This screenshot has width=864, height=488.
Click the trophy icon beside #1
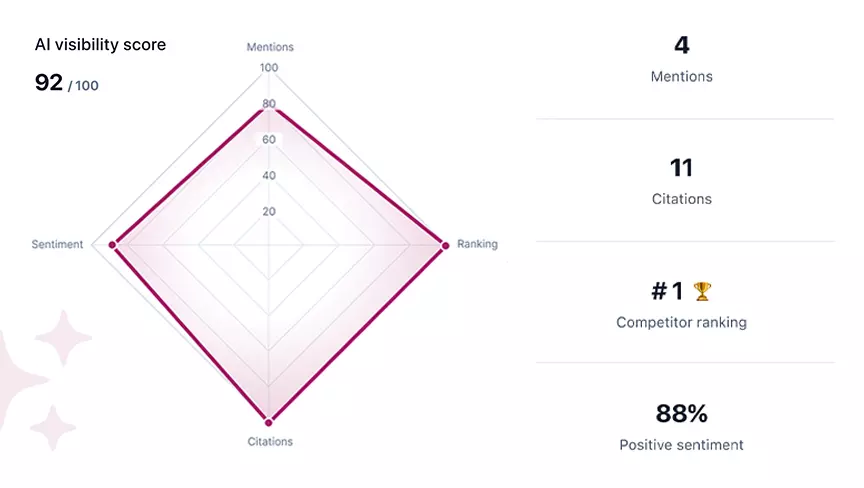[703, 291]
